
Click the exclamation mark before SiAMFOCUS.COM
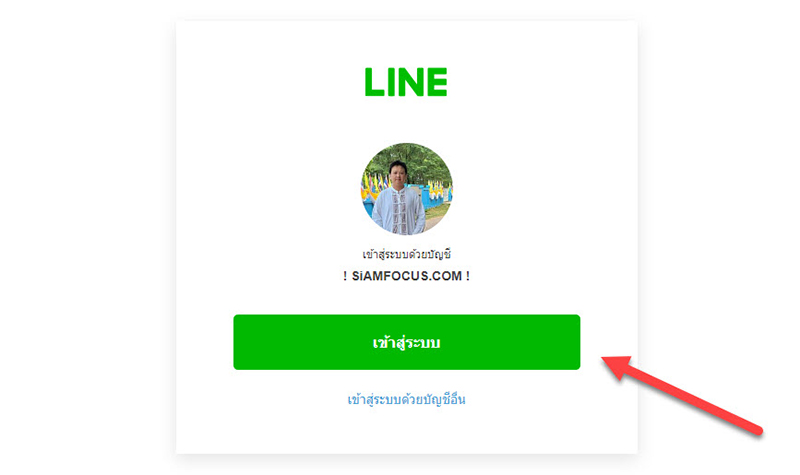[x=345, y=276]
